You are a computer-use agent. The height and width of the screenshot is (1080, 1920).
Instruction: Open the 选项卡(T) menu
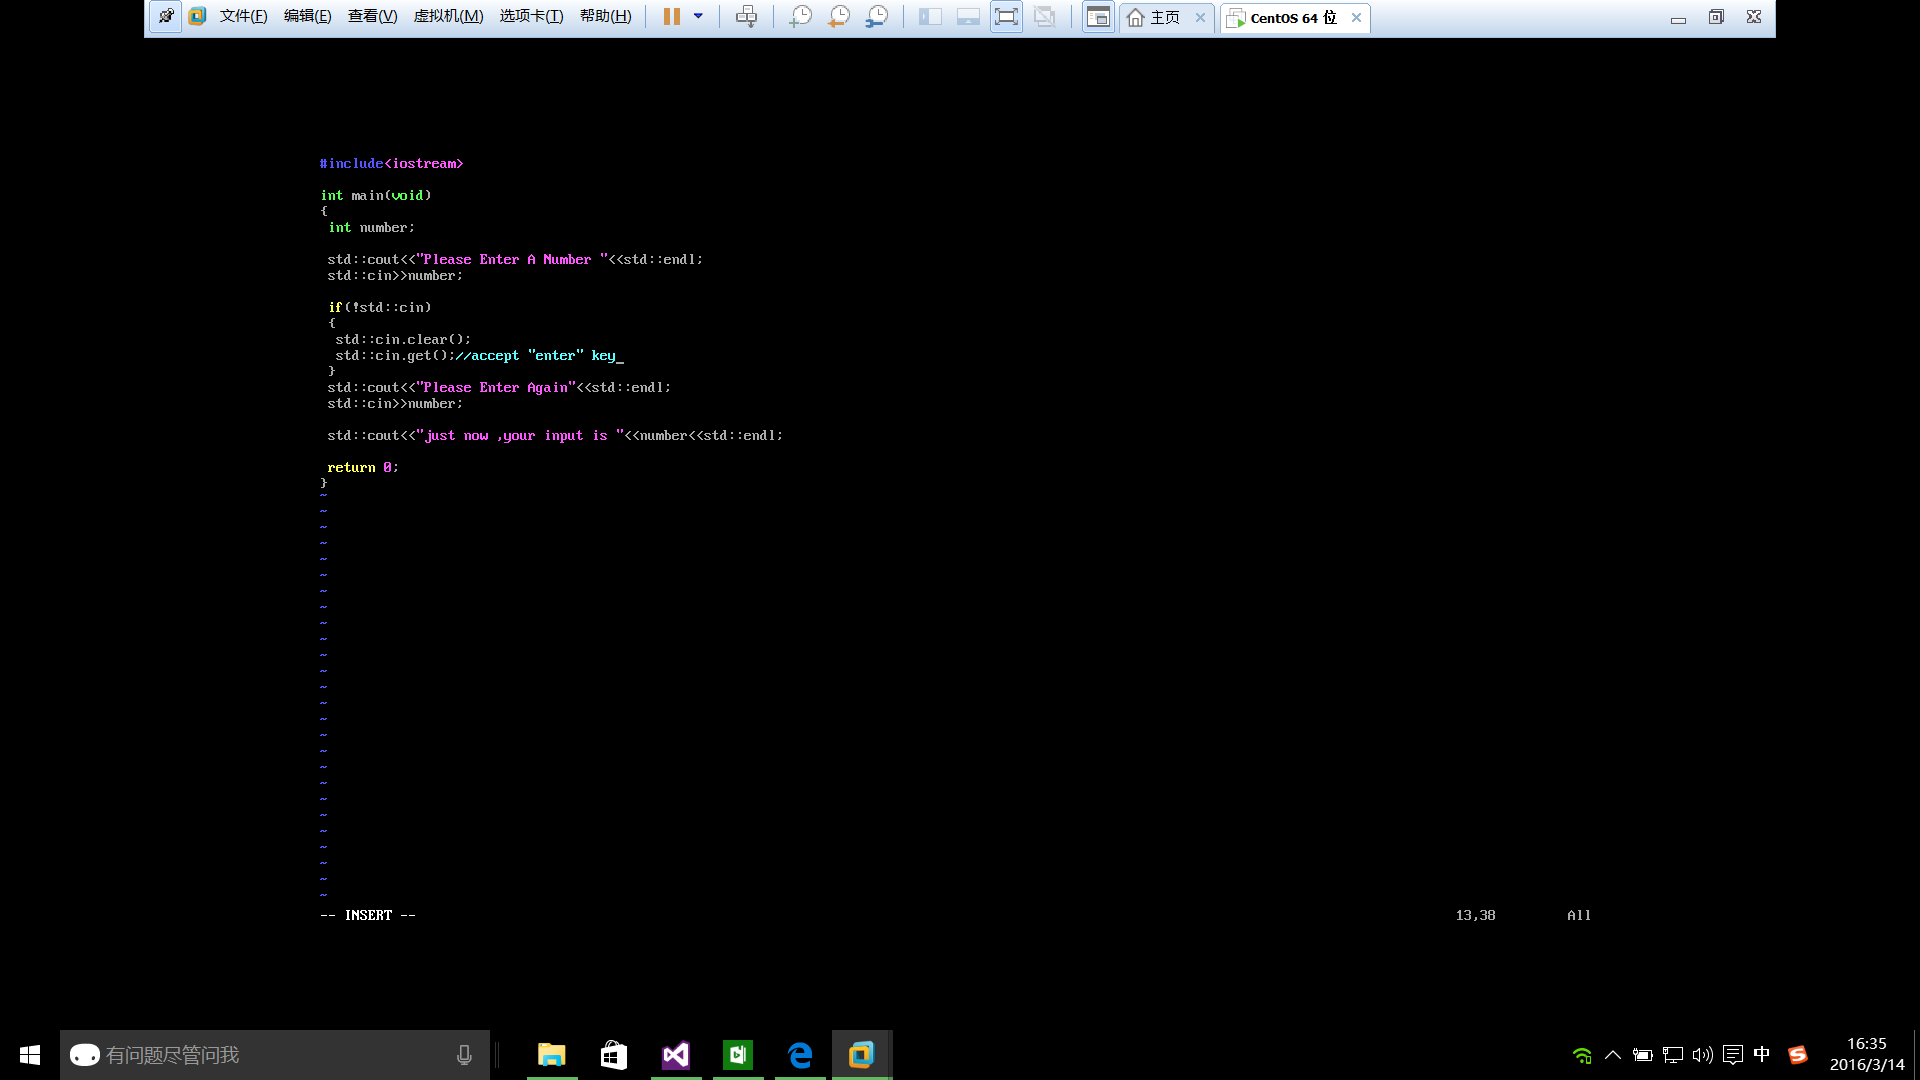531,16
